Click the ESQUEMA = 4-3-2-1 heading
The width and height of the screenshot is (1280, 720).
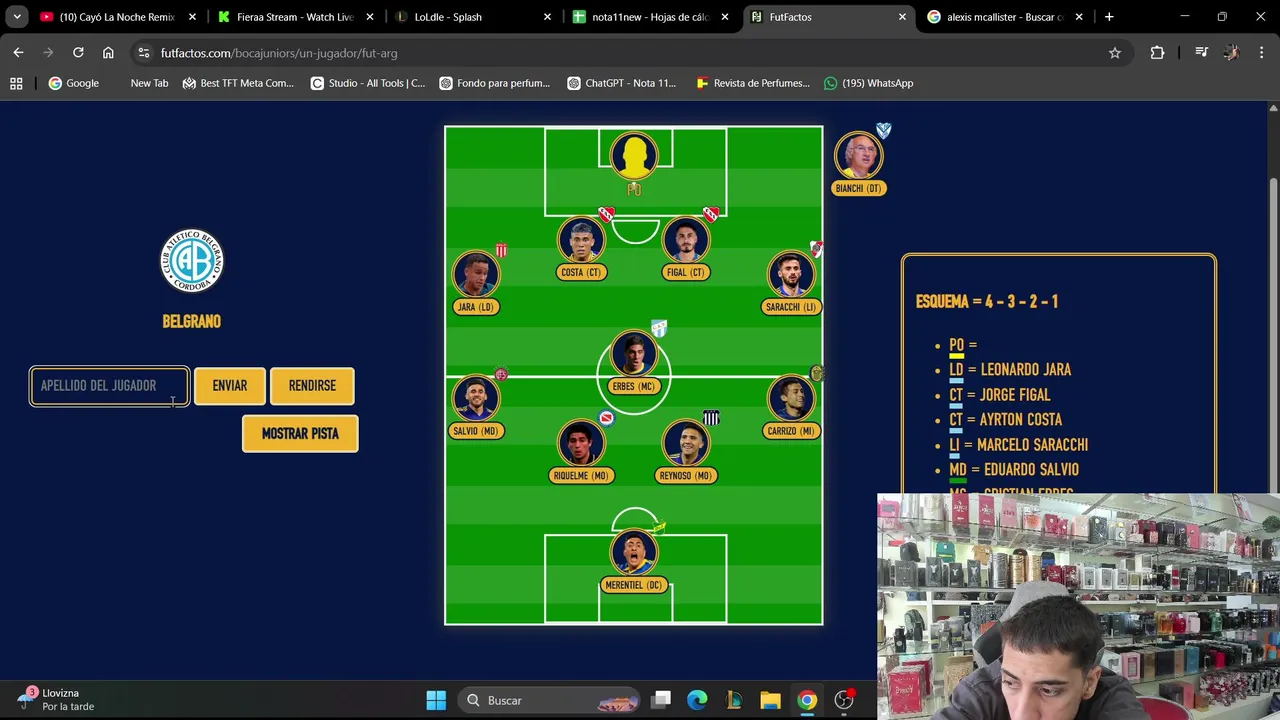coord(987,302)
